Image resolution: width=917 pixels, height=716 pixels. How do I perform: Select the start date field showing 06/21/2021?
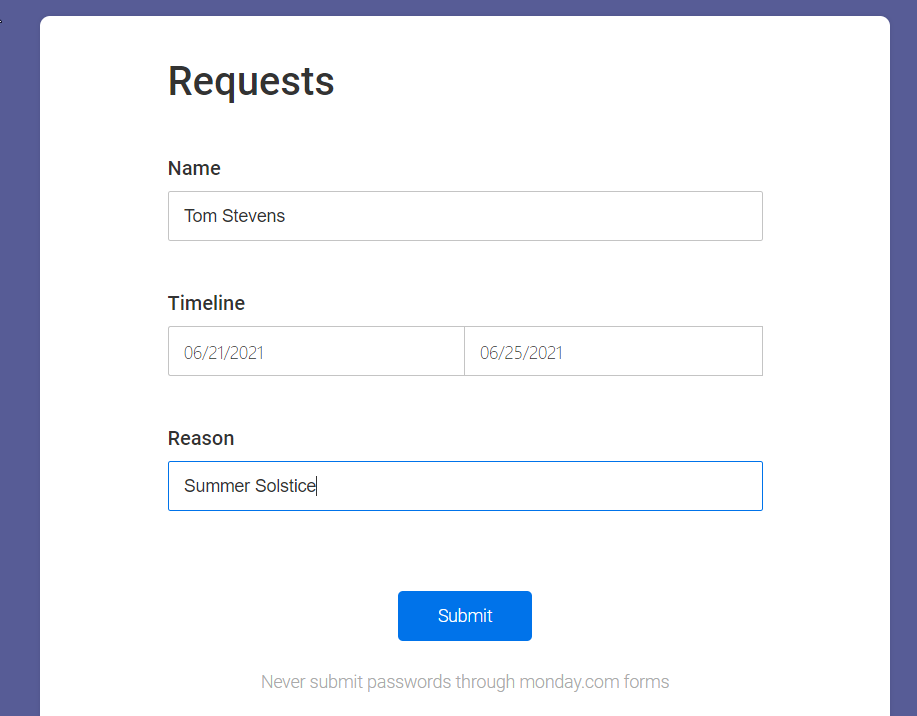[x=316, y=351]
